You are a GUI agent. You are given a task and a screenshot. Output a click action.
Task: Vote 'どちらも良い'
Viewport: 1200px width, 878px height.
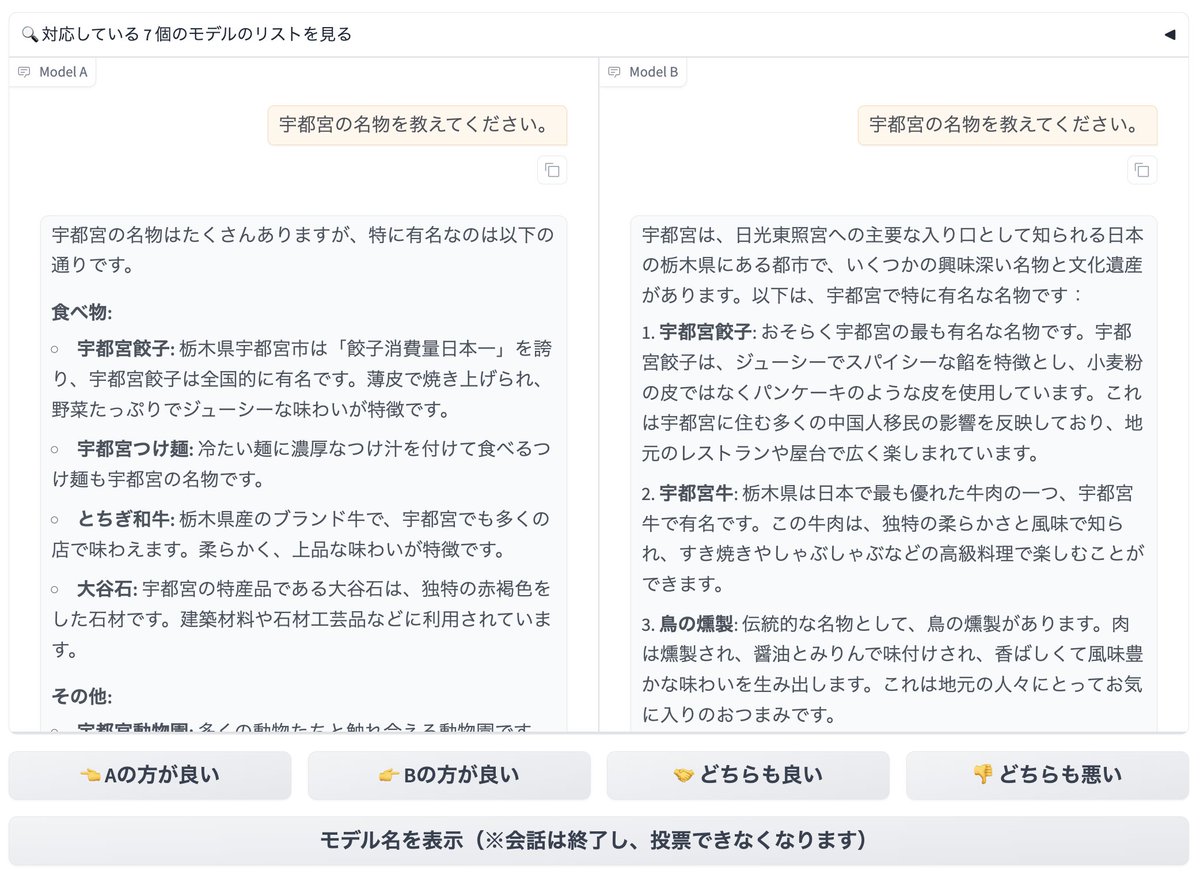(748, 775)
